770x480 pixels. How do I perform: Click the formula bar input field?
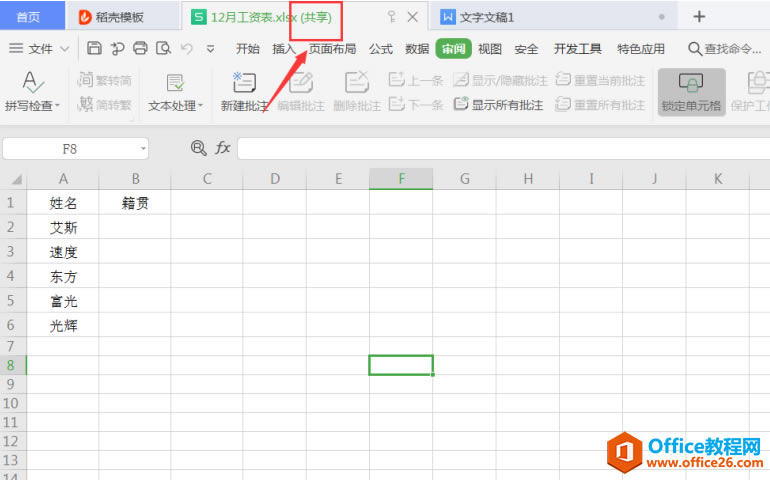coord(503,148)
